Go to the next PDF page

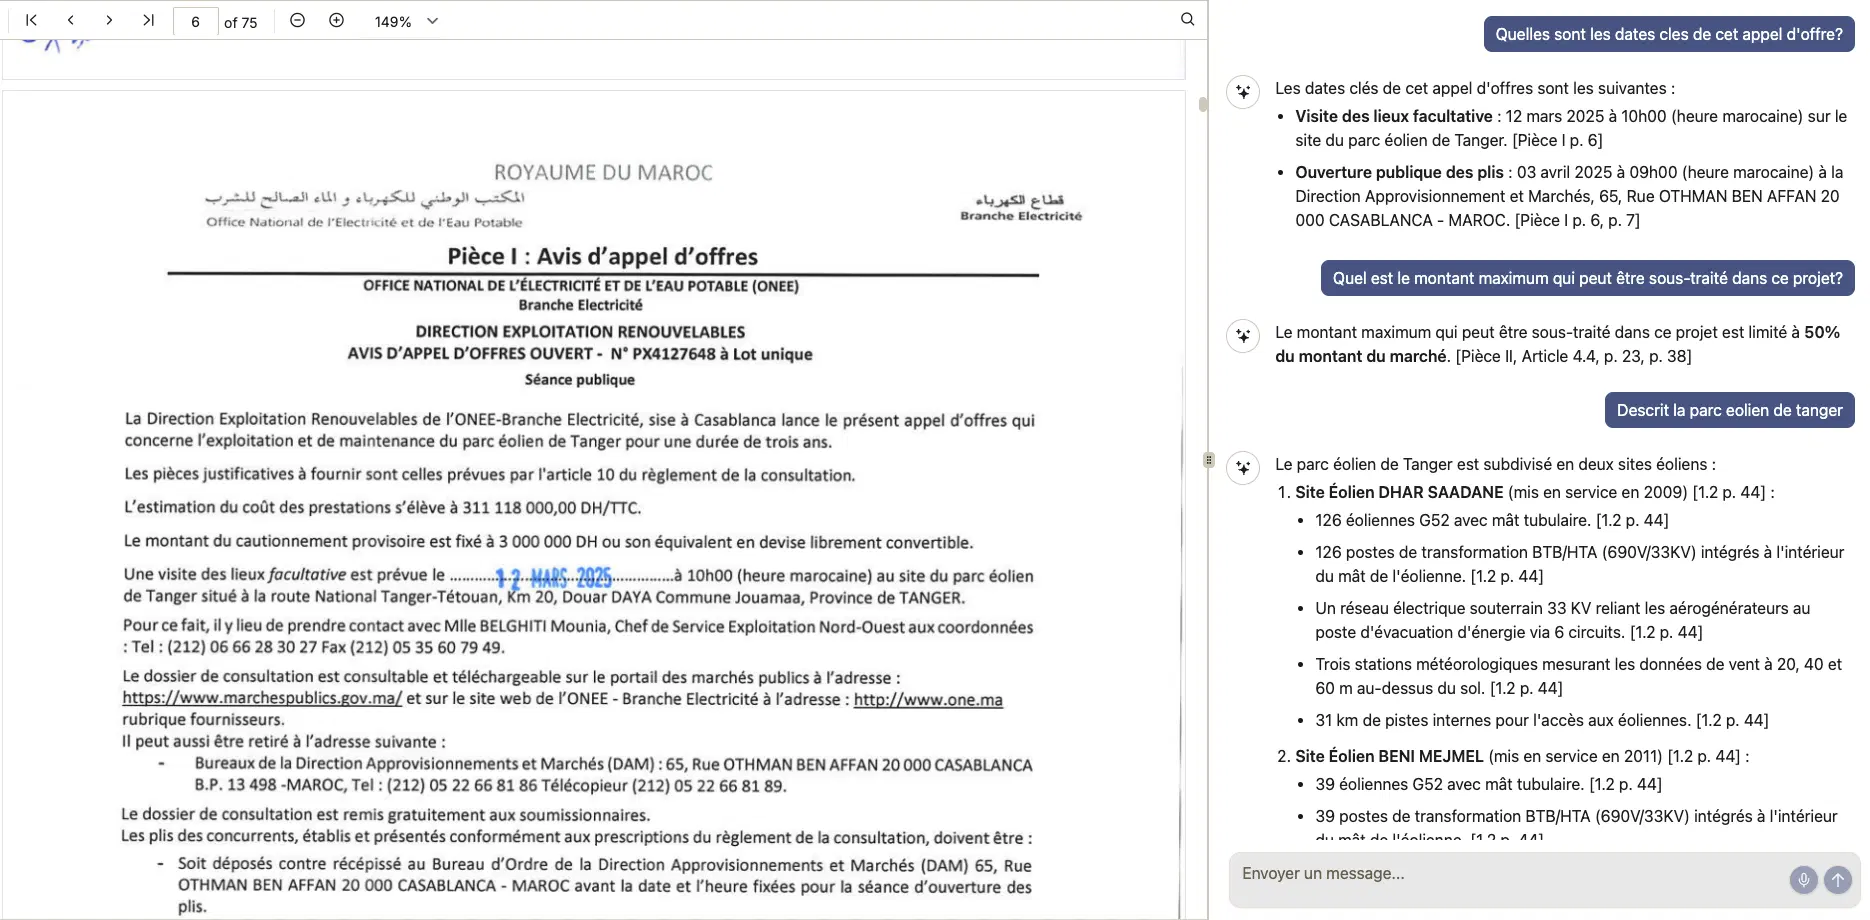[x=109, y=20]
